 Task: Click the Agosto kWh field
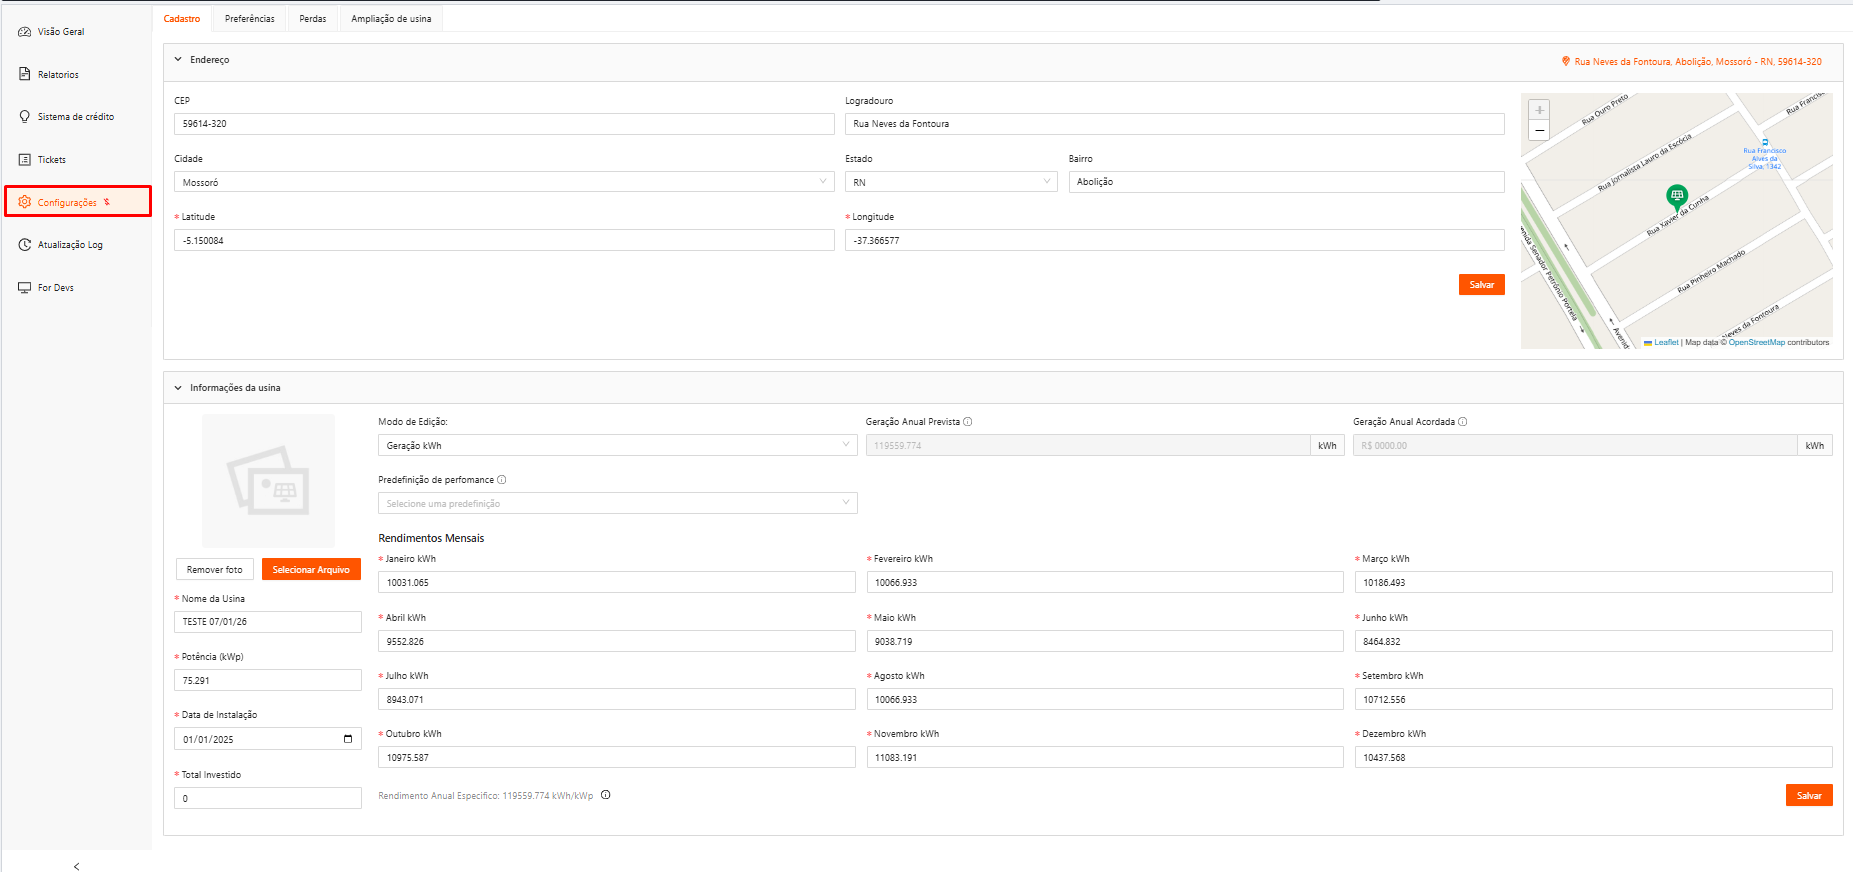pos(1105,699)
